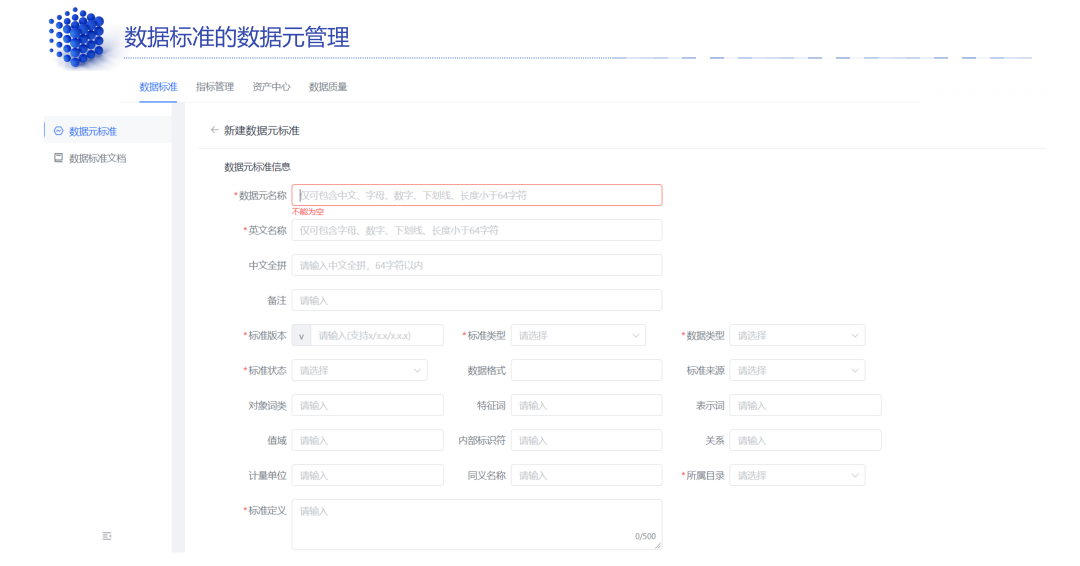Screen dimensions: 1080x566
Task: Click the 表示词 input field
Action: coord(805,406)
